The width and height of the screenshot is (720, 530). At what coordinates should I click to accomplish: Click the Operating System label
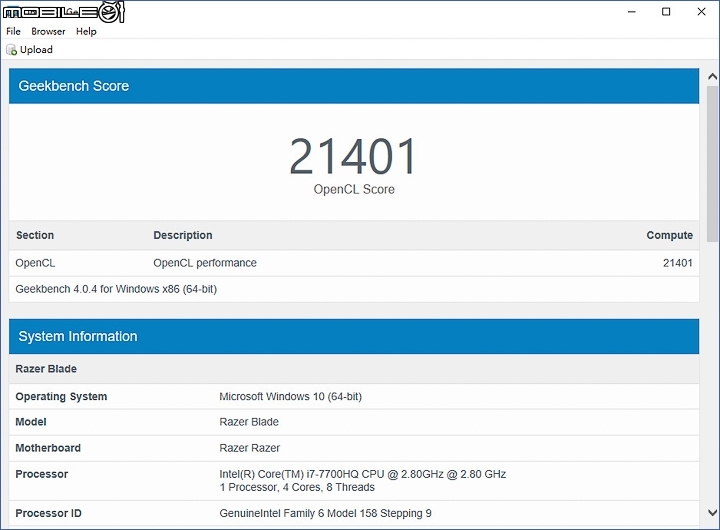coord(61,396)
